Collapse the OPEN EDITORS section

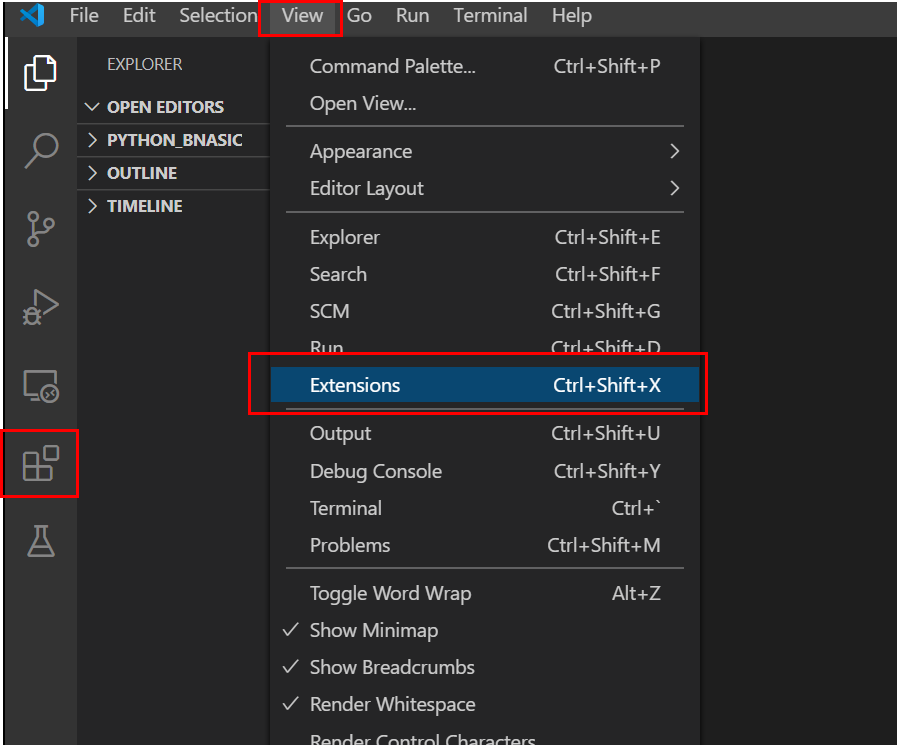pyautogui.click(x=165, y=107)
